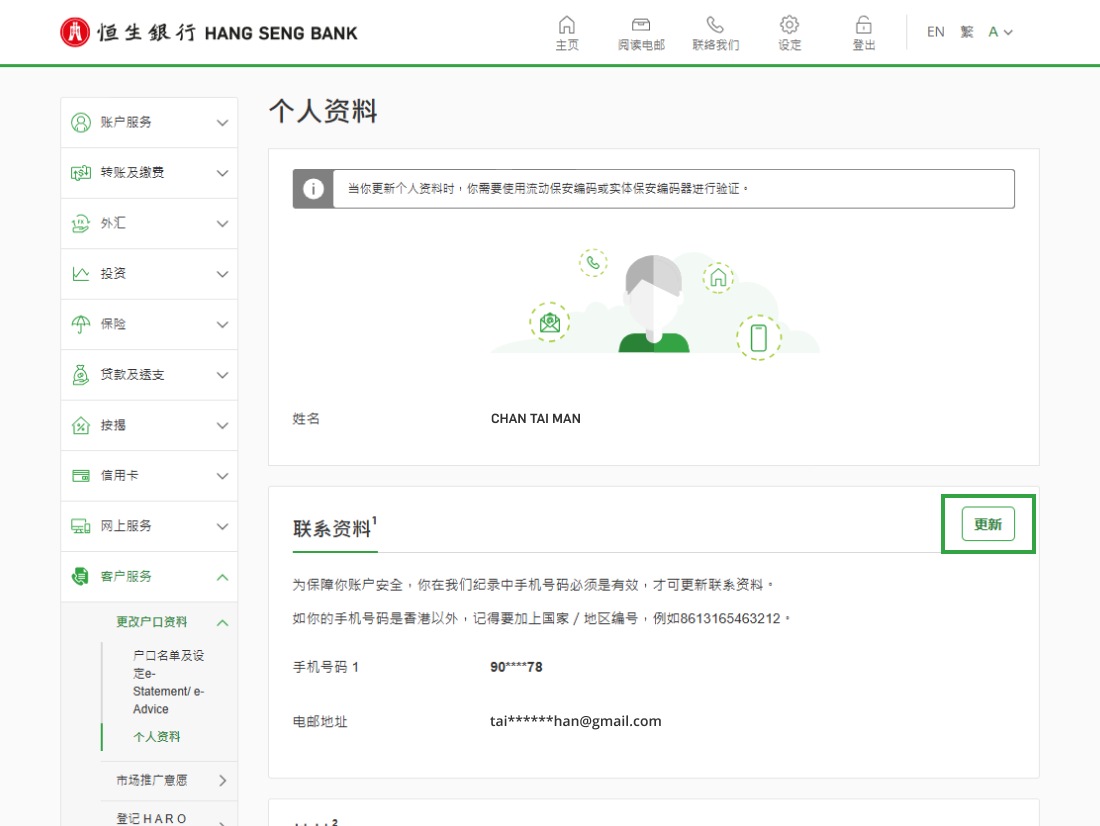
Task: Open the font size 'A' dropdown
Action: [x=1000, y=32]
